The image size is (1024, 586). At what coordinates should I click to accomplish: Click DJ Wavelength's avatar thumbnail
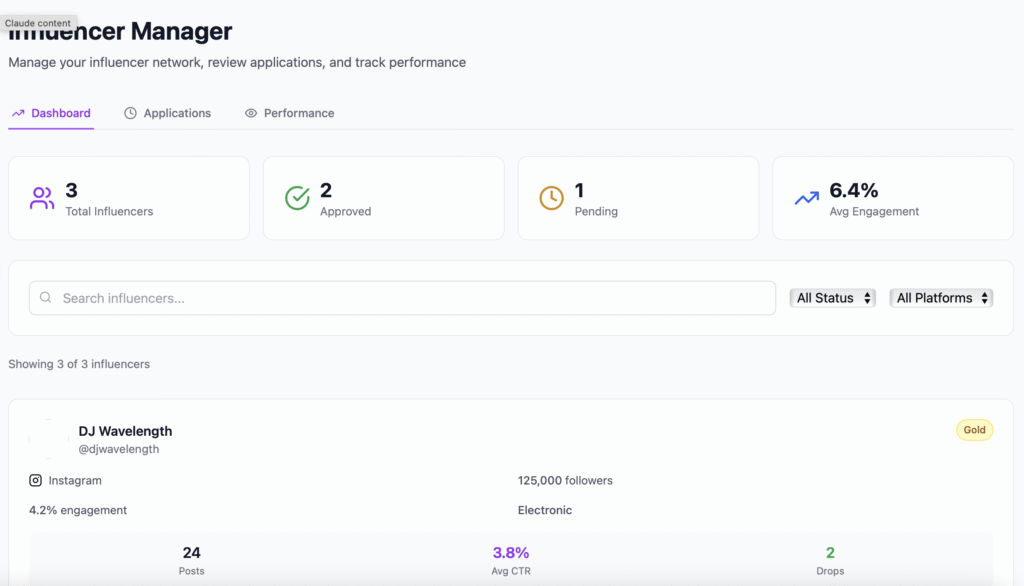[x=48, y=440]
